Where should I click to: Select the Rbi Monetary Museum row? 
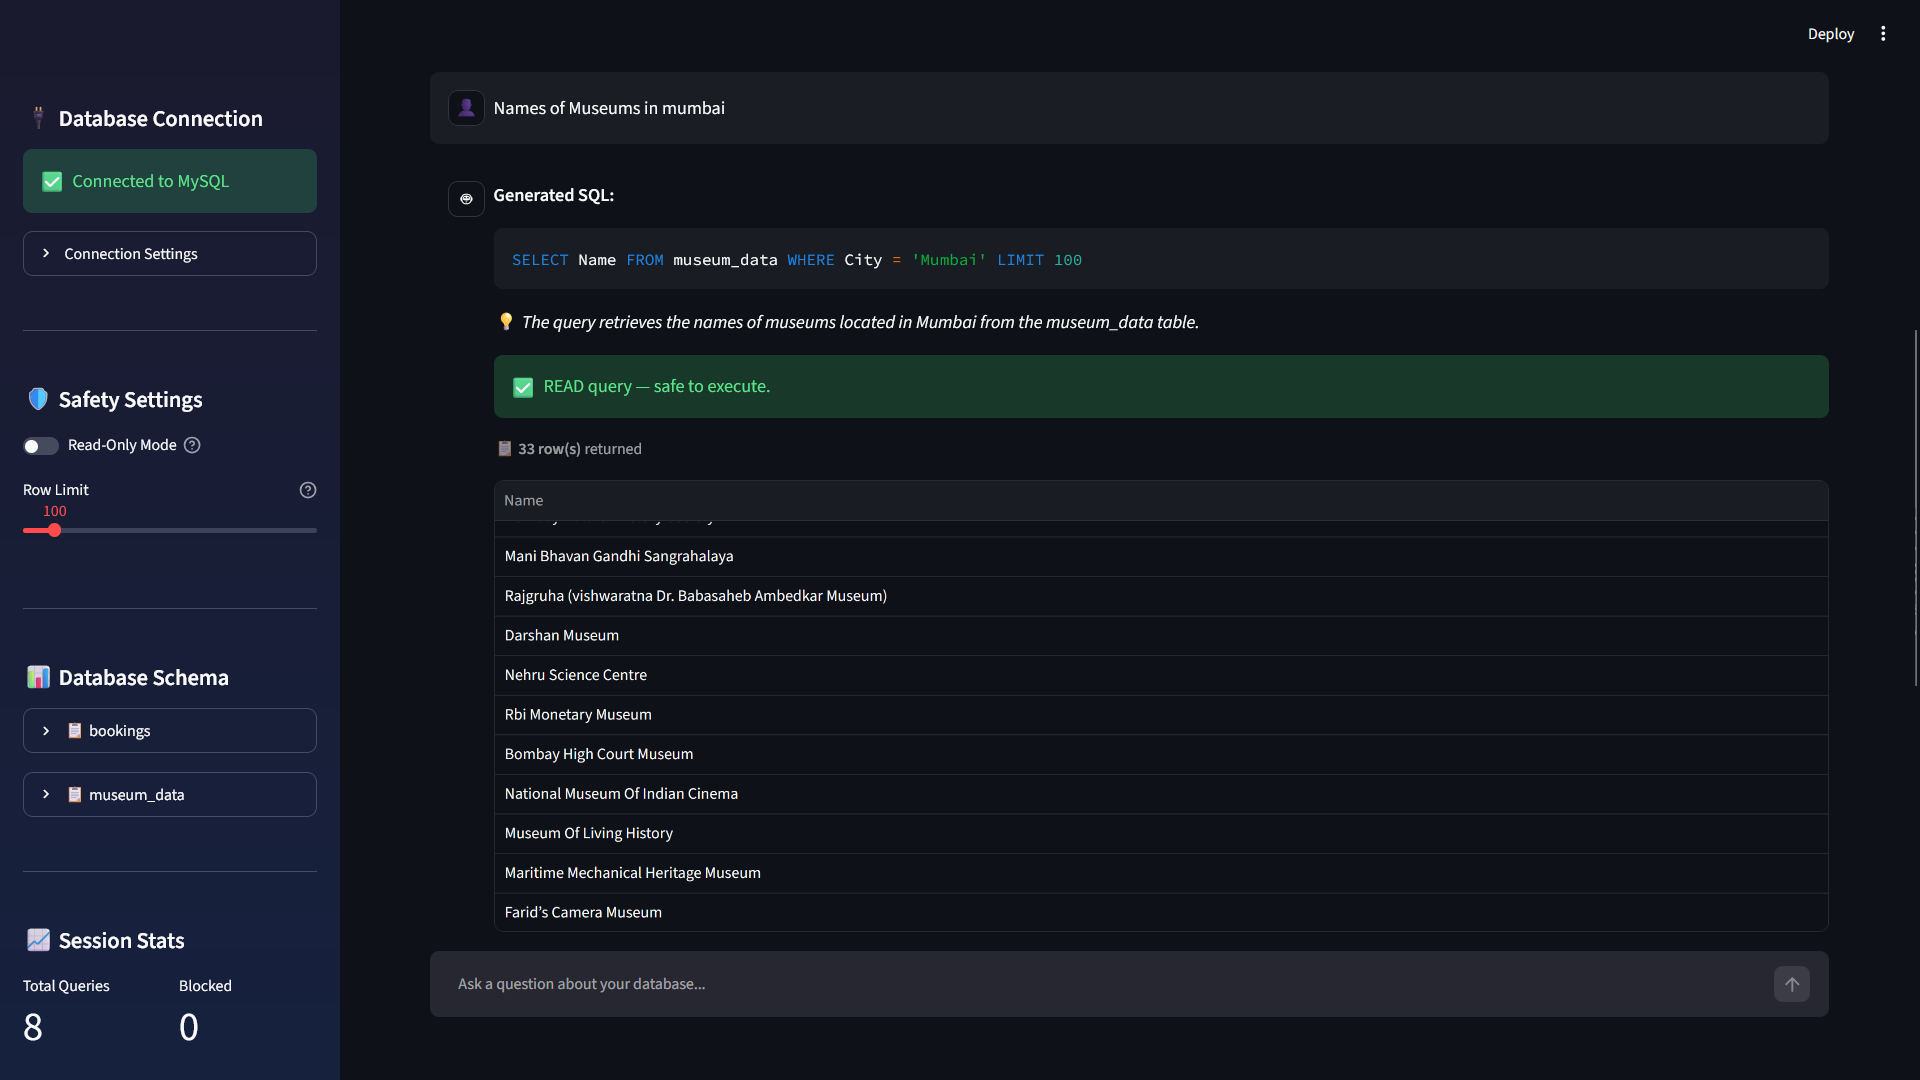[1160, 715]
